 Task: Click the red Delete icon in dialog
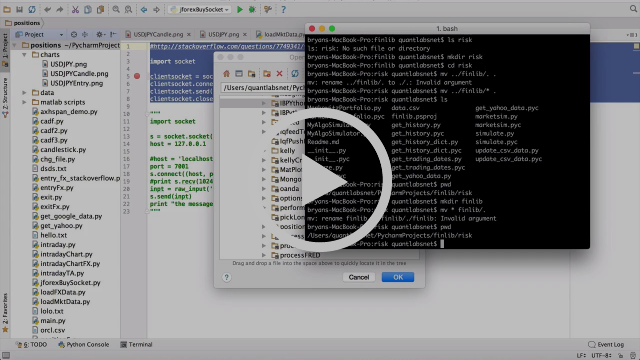[279, 74]
